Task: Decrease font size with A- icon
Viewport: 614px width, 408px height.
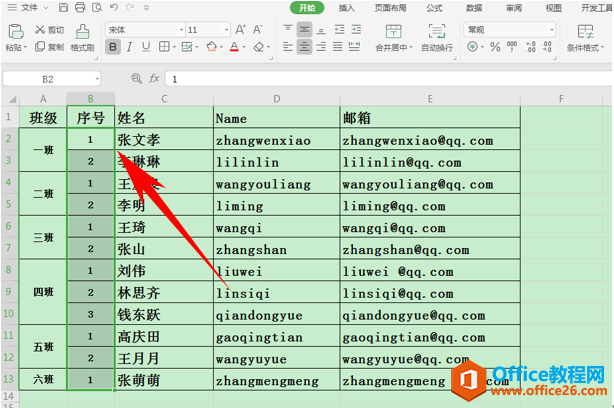Action: (x=257, y=29)
